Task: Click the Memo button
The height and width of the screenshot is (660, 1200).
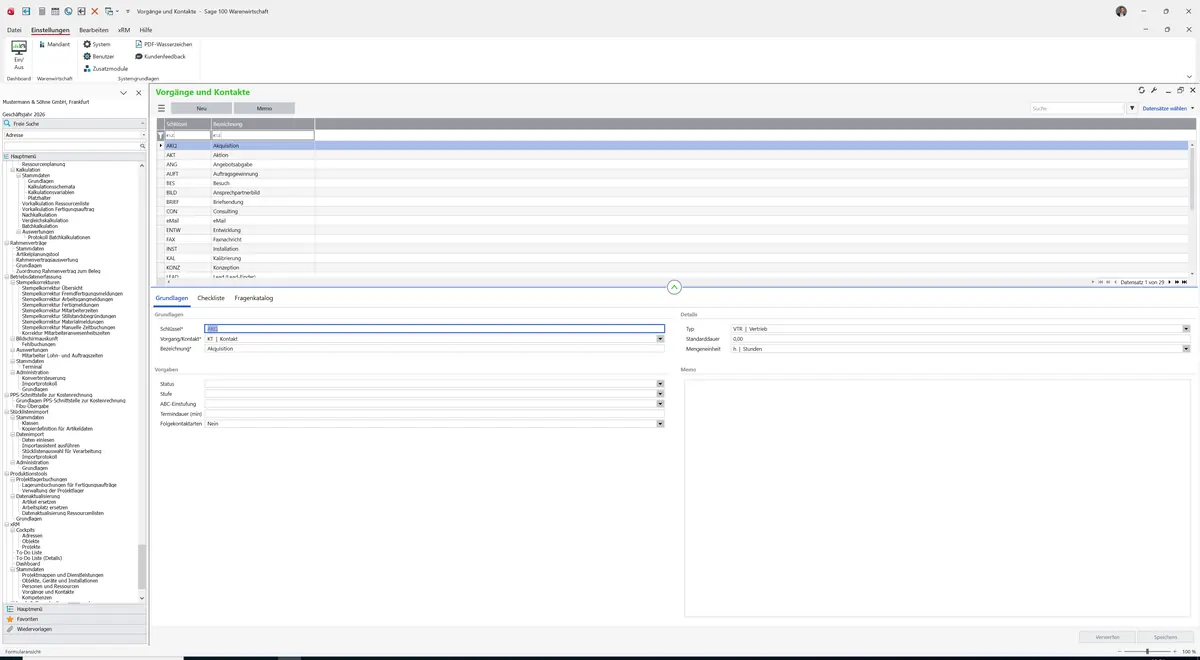Action: tap(264, 108)
